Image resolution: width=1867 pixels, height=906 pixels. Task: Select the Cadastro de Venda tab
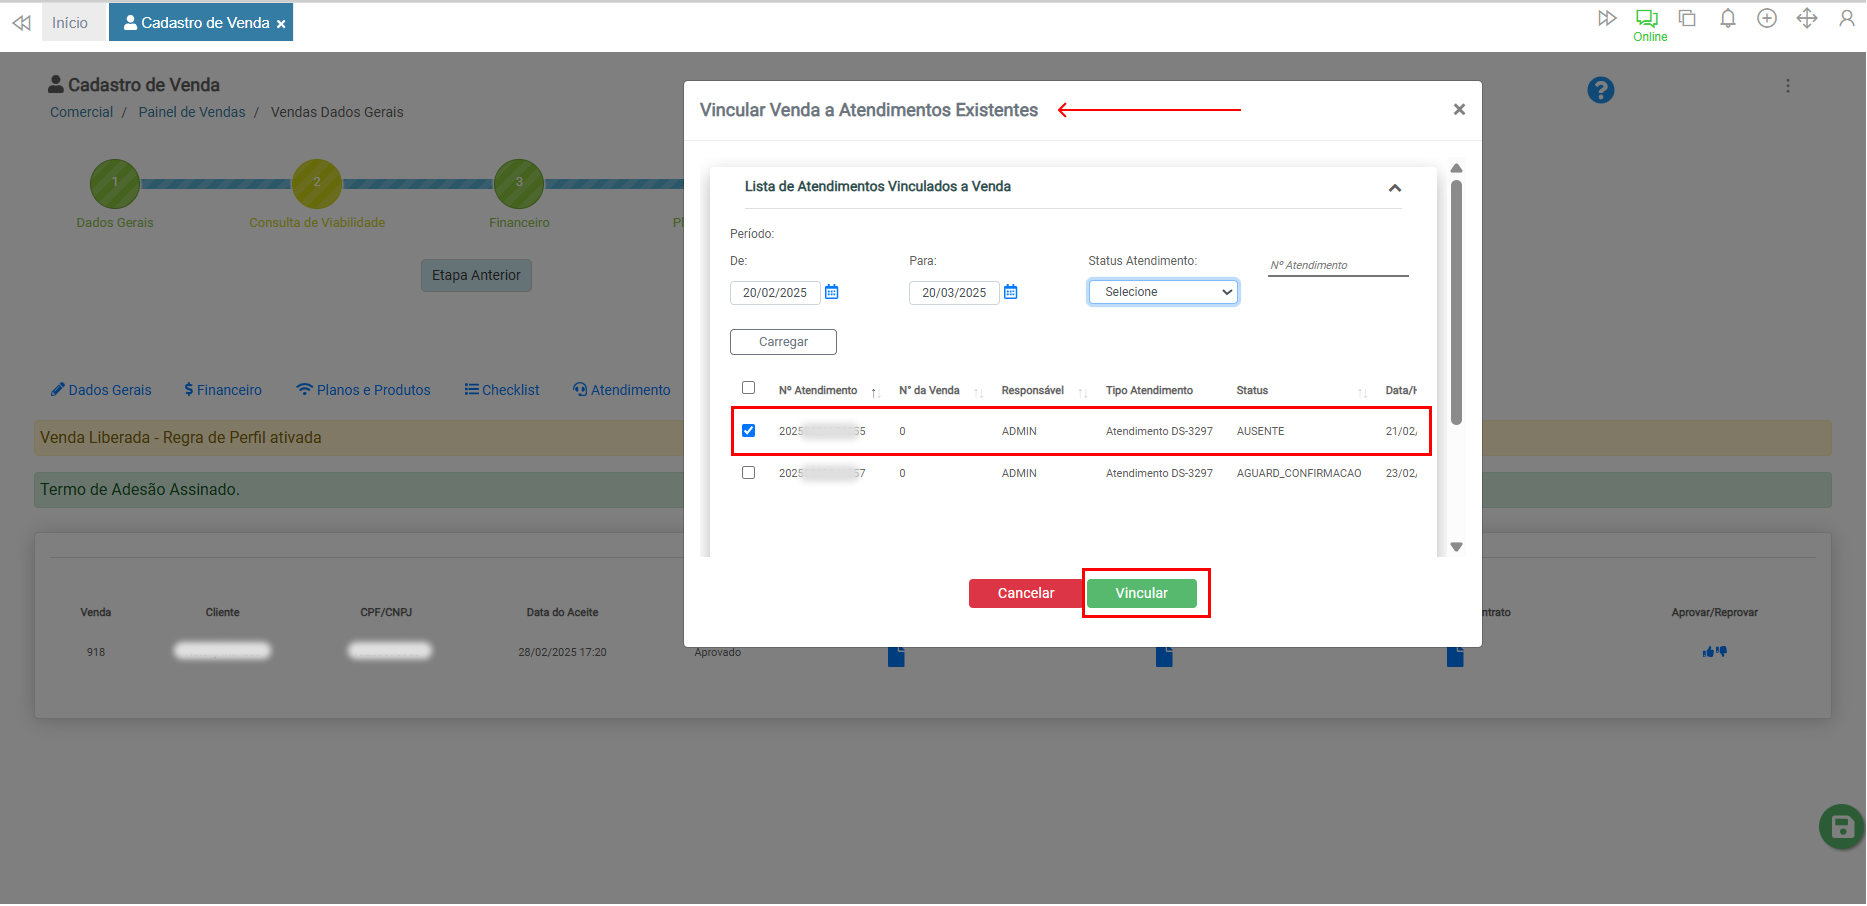click(198, 23)
